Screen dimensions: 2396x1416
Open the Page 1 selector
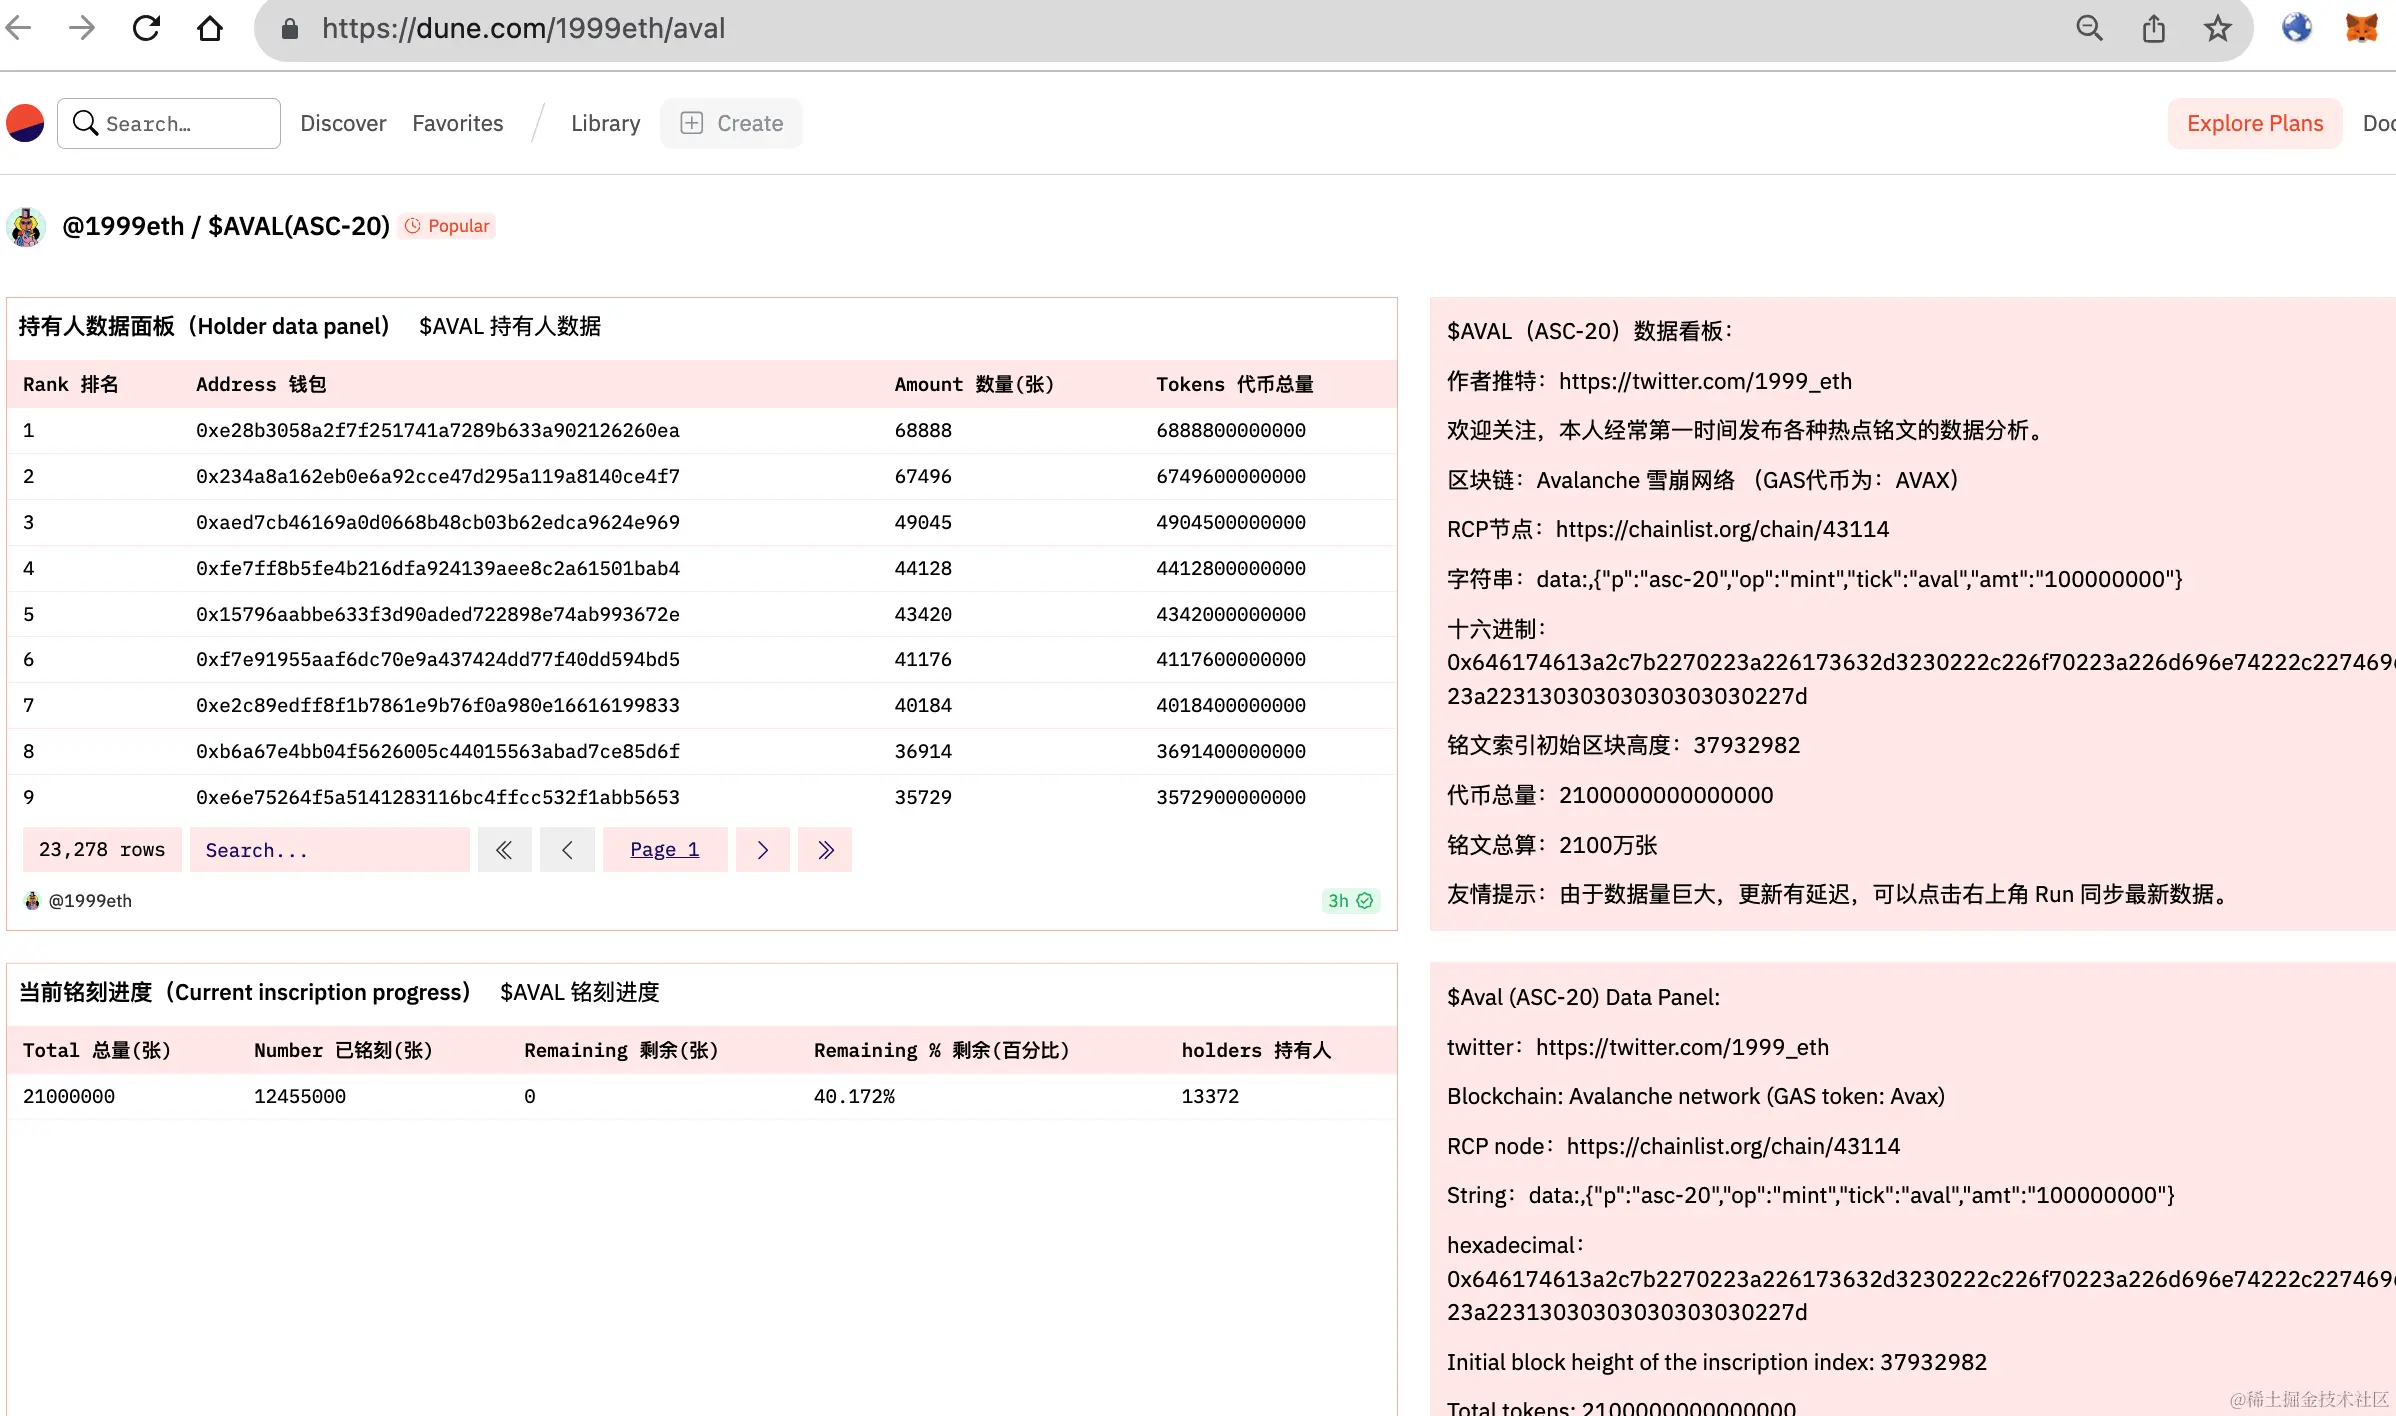pyautogui.click(x=664, y=850)
